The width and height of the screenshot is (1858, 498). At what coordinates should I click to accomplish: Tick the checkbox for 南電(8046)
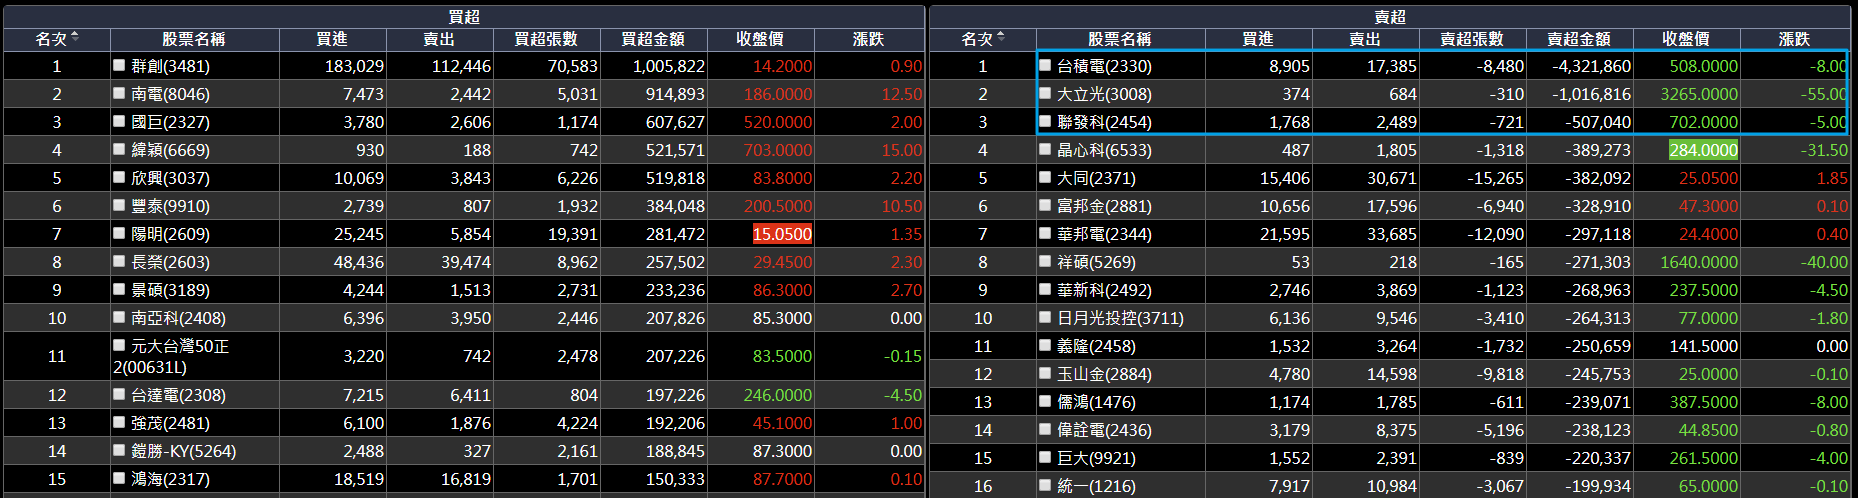(x=119, y=93)
